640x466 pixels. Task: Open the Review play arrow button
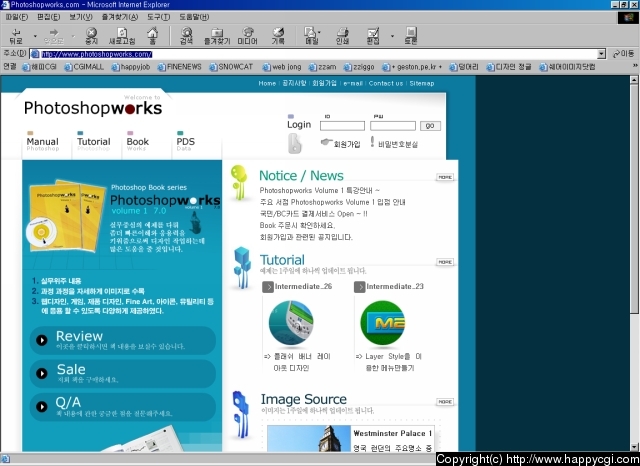click(42, 340)
